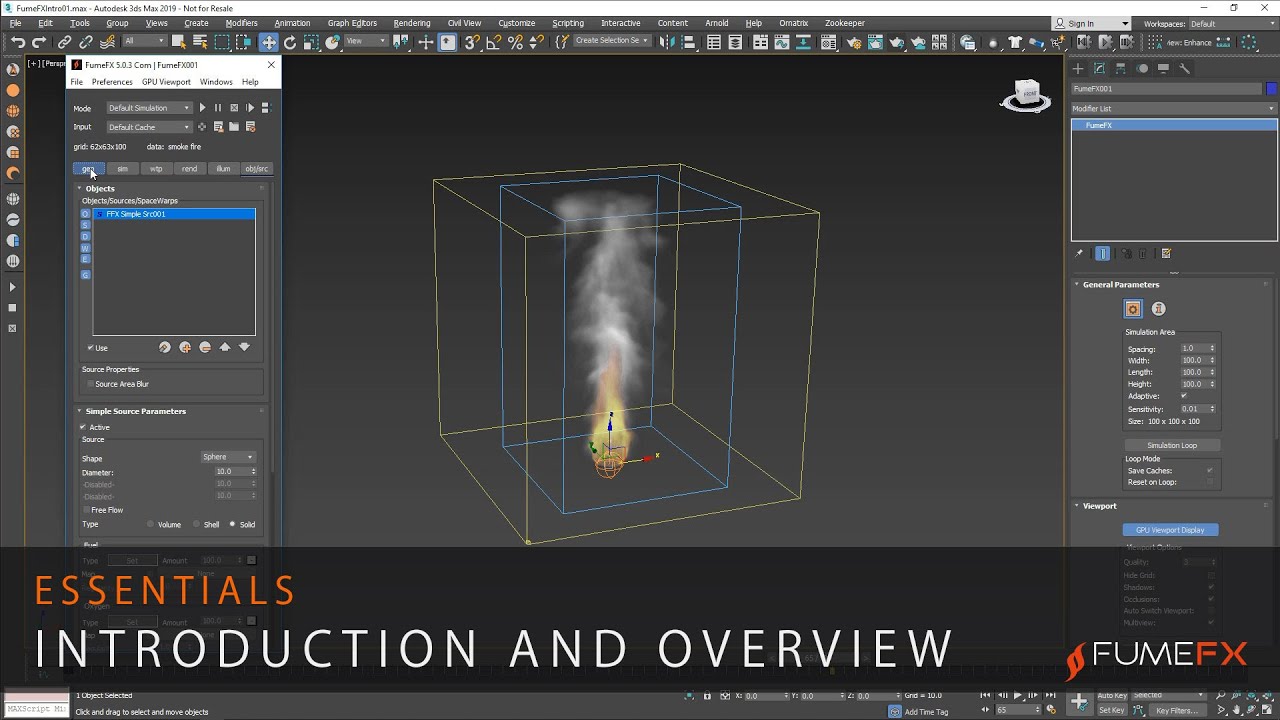1280x720 pixels.
Task: Open the Rendering menu
Action: (411, 23)
